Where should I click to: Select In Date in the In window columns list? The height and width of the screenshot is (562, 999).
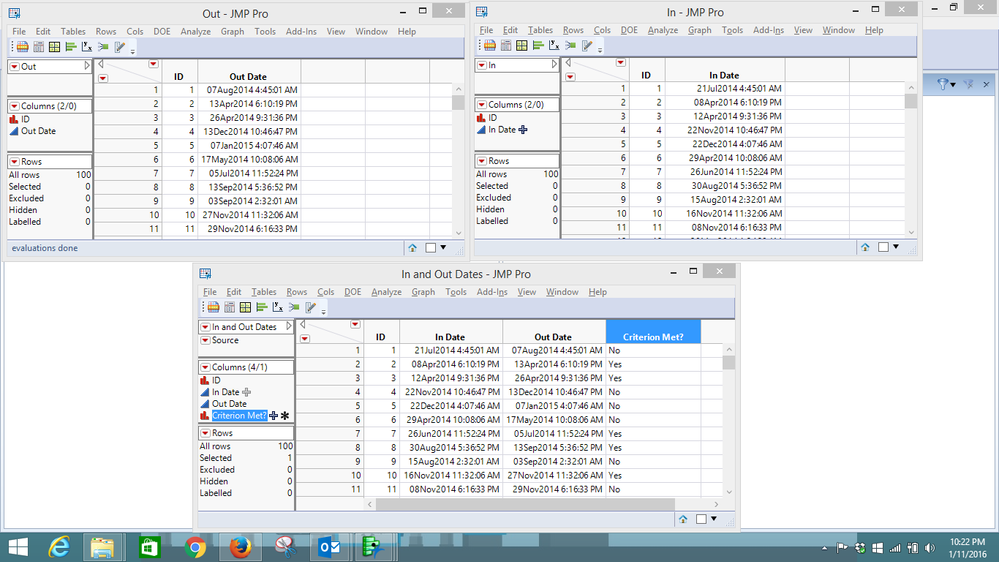[x=502, y=129]
